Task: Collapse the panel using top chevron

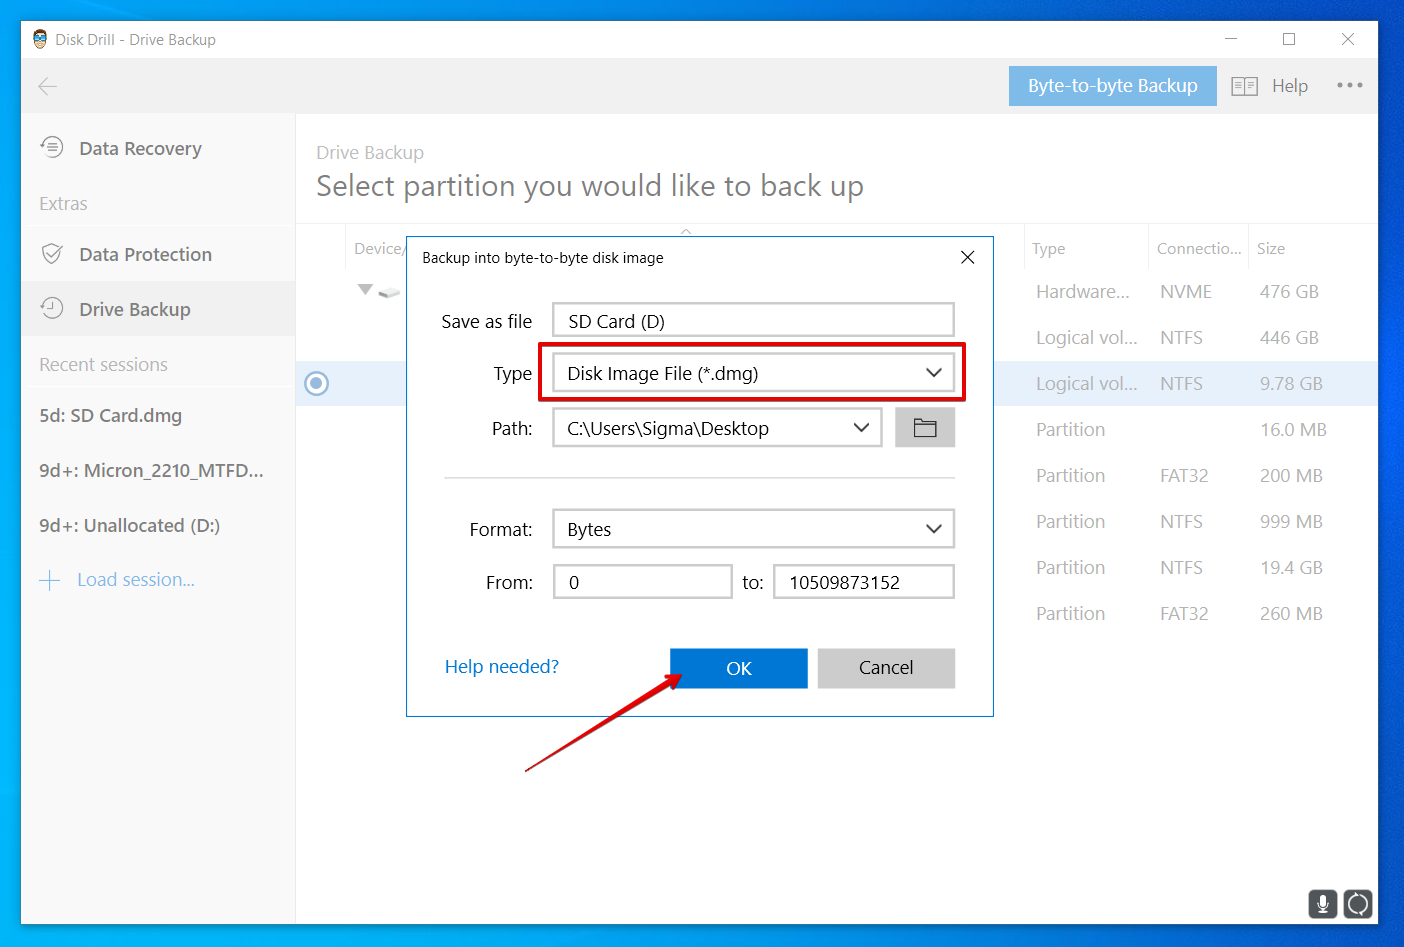Action: [686, 231]
